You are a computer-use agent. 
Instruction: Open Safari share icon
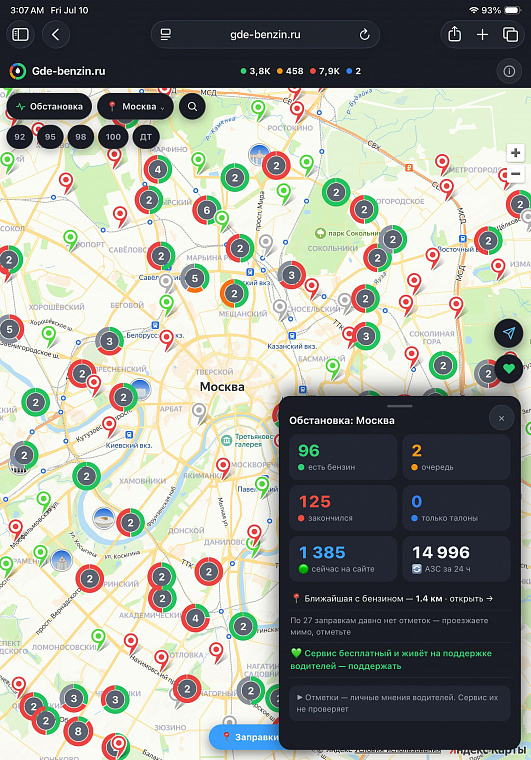click(454, 34)
